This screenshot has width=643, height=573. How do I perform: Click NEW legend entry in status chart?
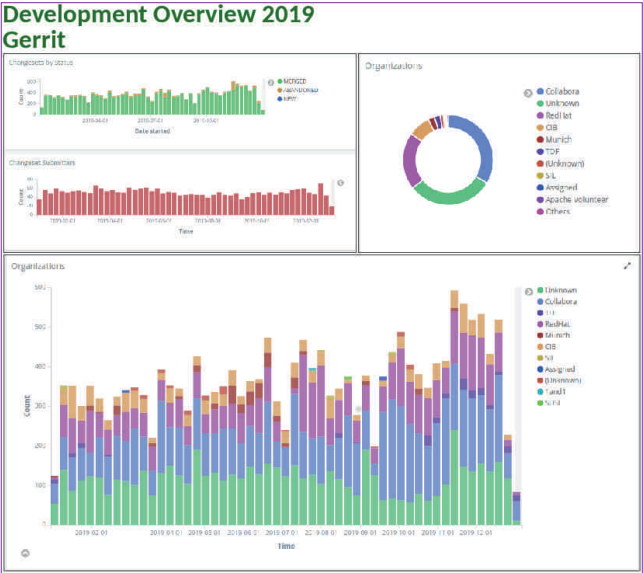[292, 98]
